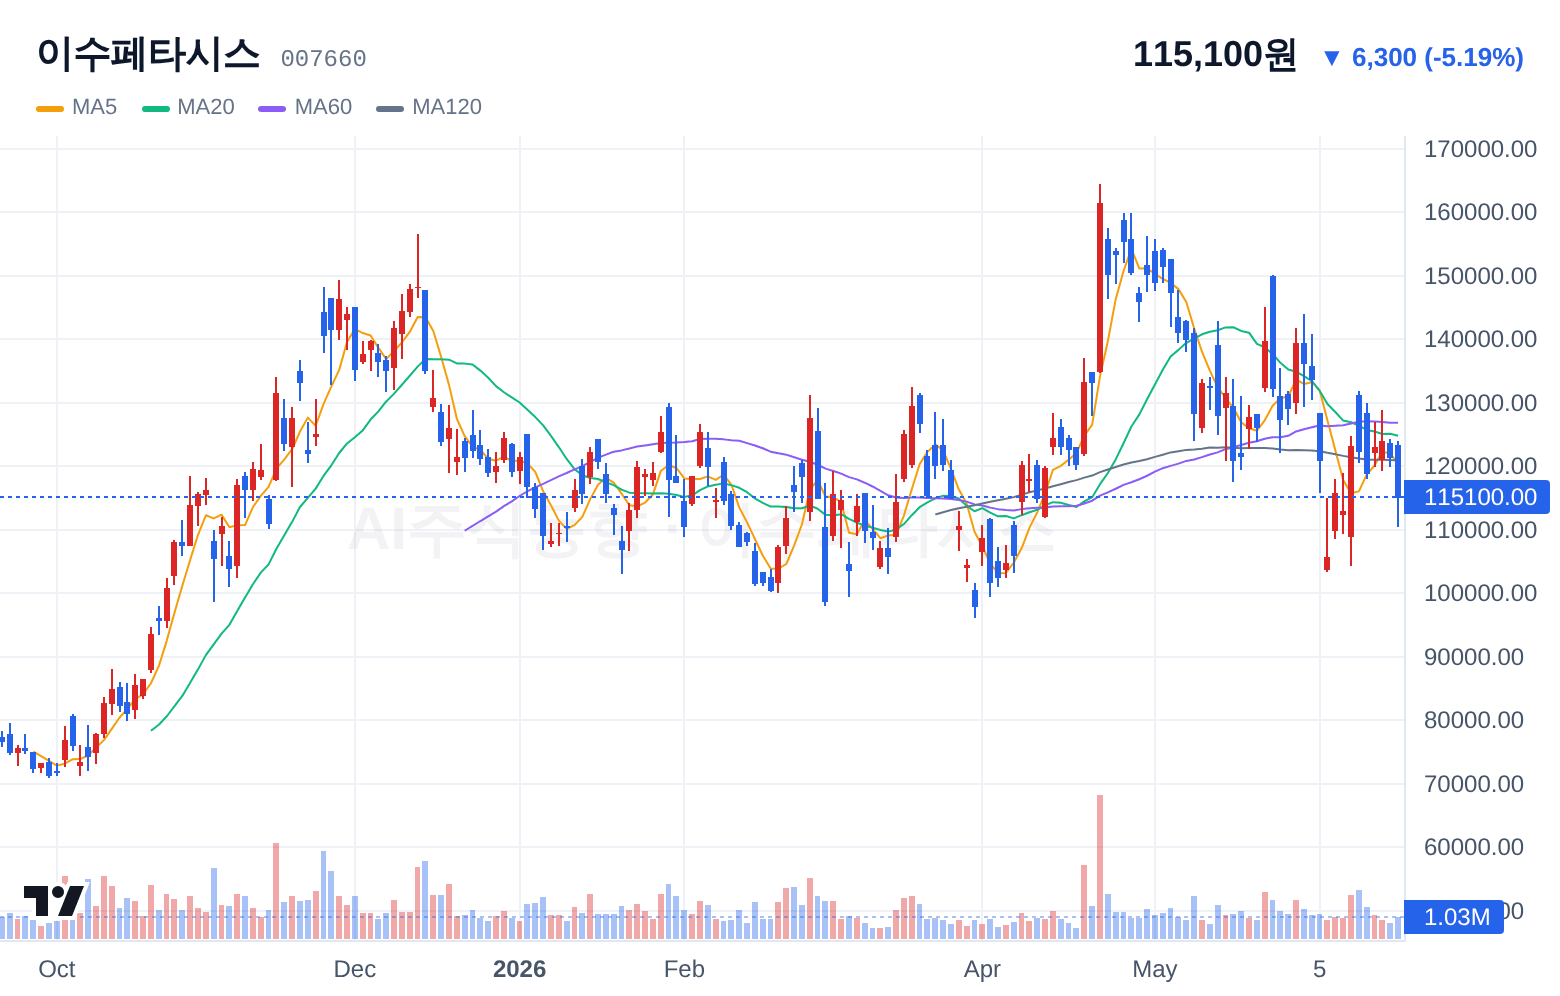Viewport: 1560px width, 996px height.
Task: Click the 150000.00 price axis label
Action: click(1480, 276)
